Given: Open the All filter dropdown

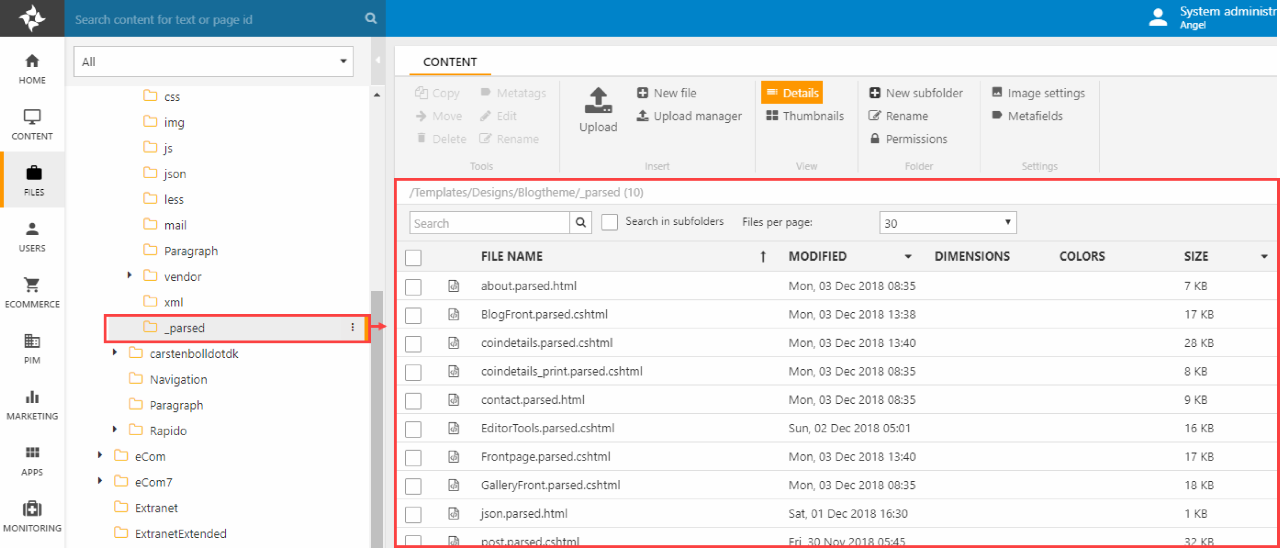Looking at the screenshot, I should [213, 62].
